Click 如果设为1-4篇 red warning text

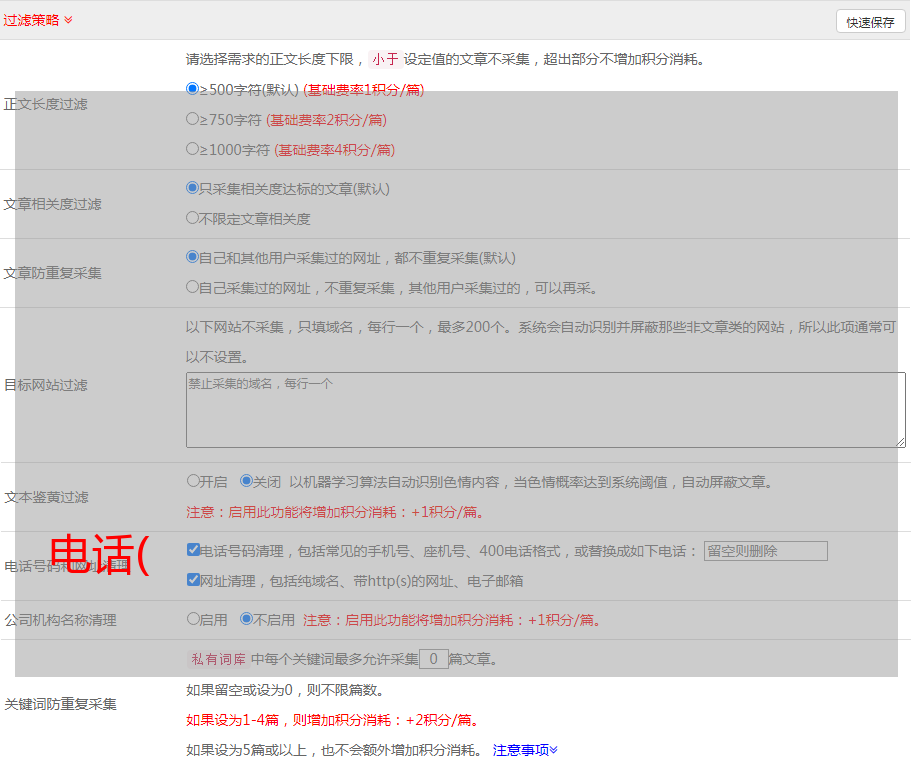(334, 720)
